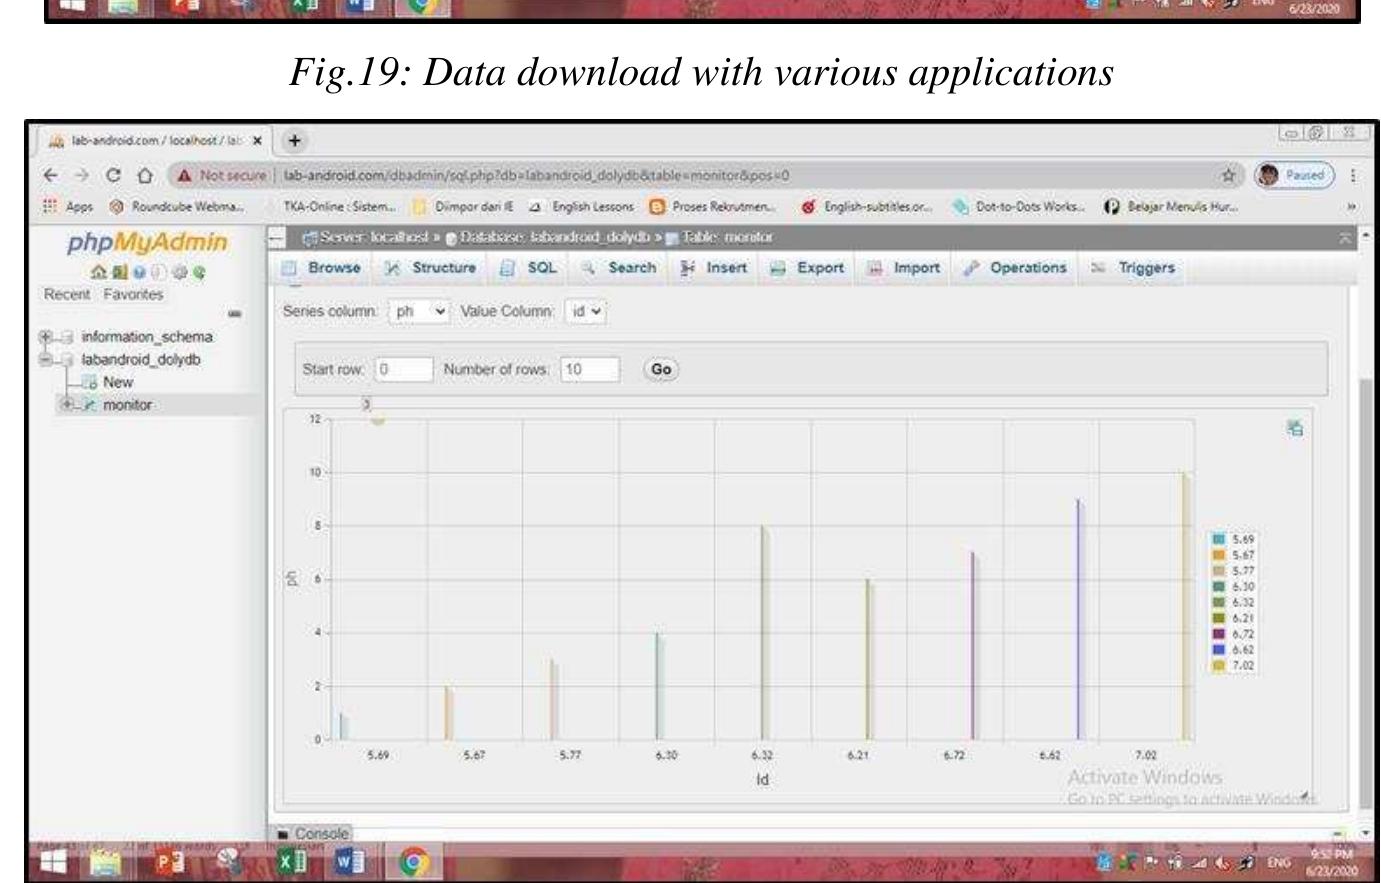
Task: Open the Export tab
Action: [x=808, y=268]
